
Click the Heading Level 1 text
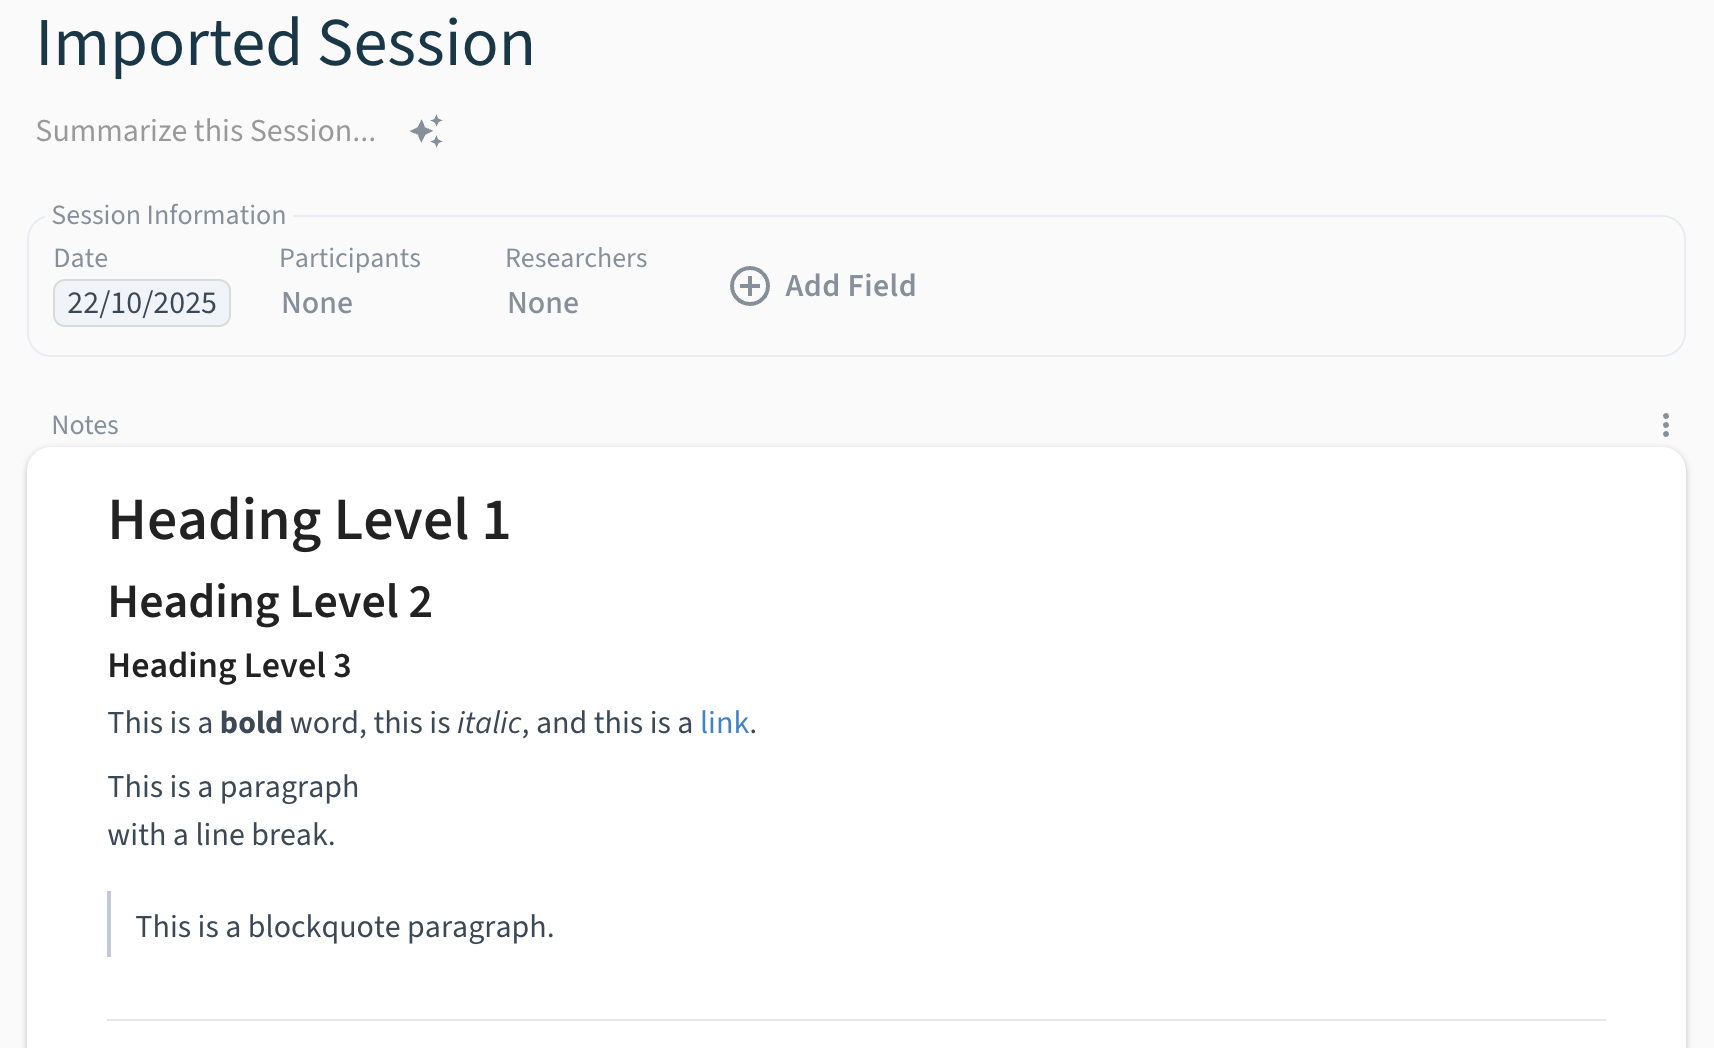[309, 520]
